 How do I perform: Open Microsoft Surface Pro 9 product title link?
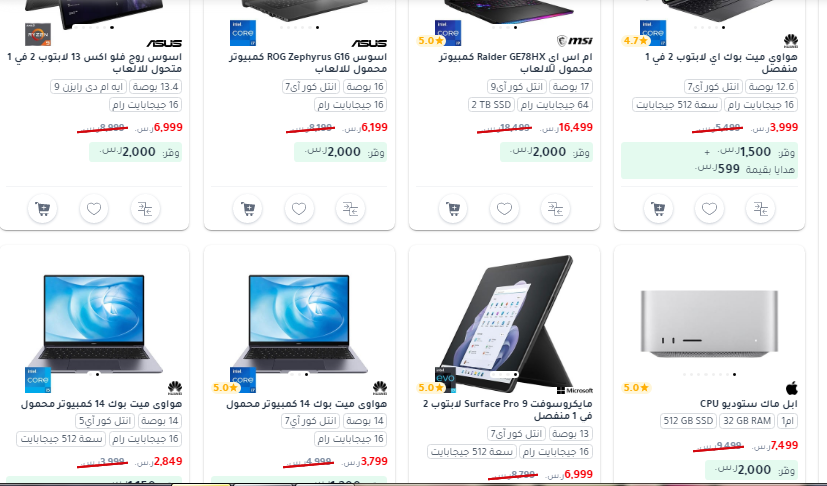tap(507, 409)
